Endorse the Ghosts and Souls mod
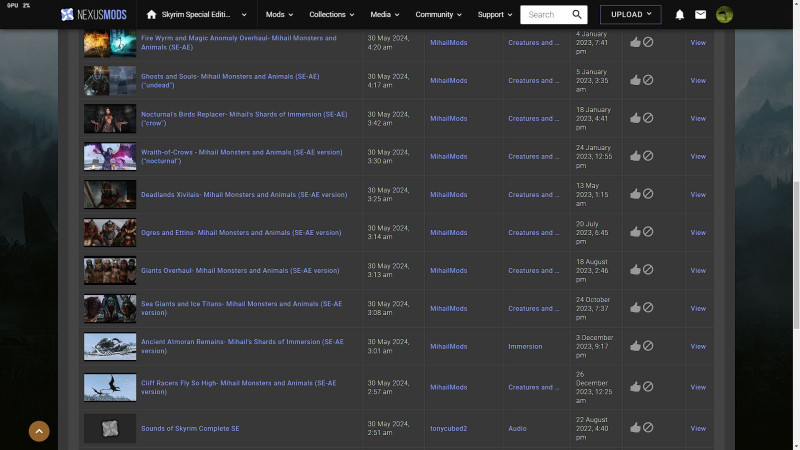Image resolution: width=800 pixels, height=450 pixels. pyautogui.click(x=635, y=80)
